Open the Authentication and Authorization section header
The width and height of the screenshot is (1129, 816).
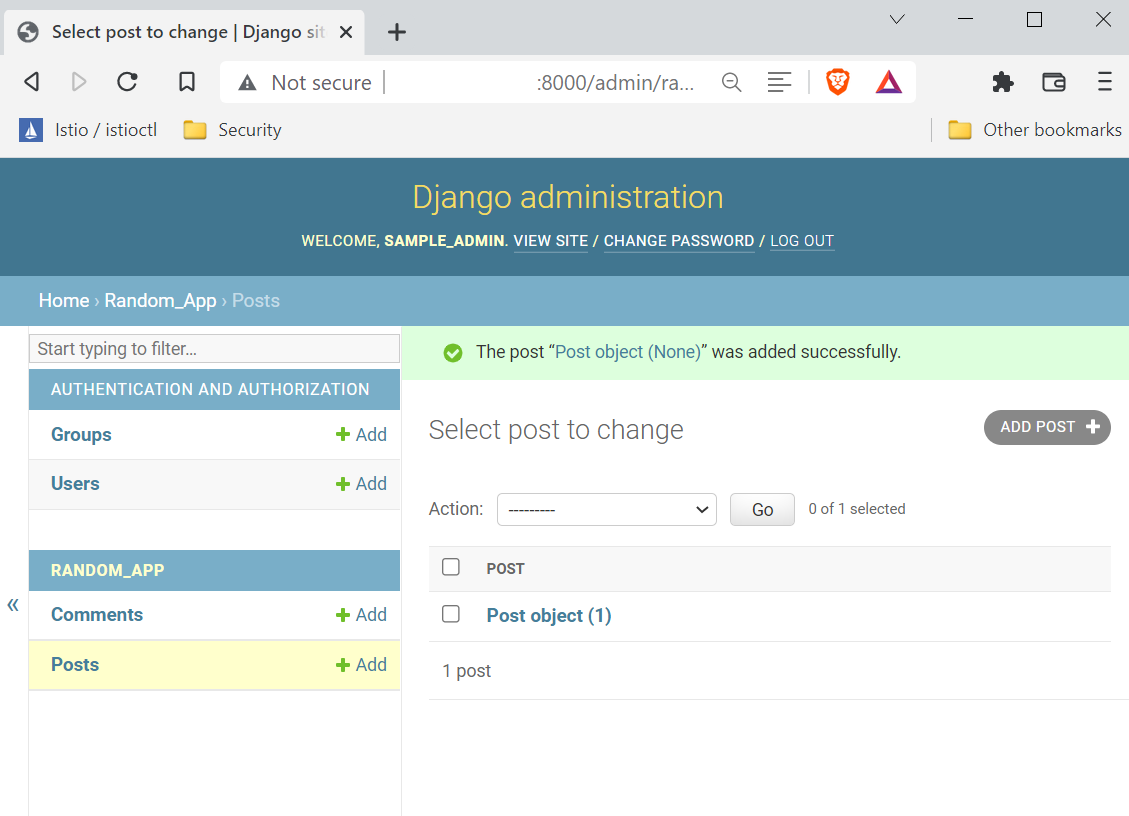tap(210, 389)
